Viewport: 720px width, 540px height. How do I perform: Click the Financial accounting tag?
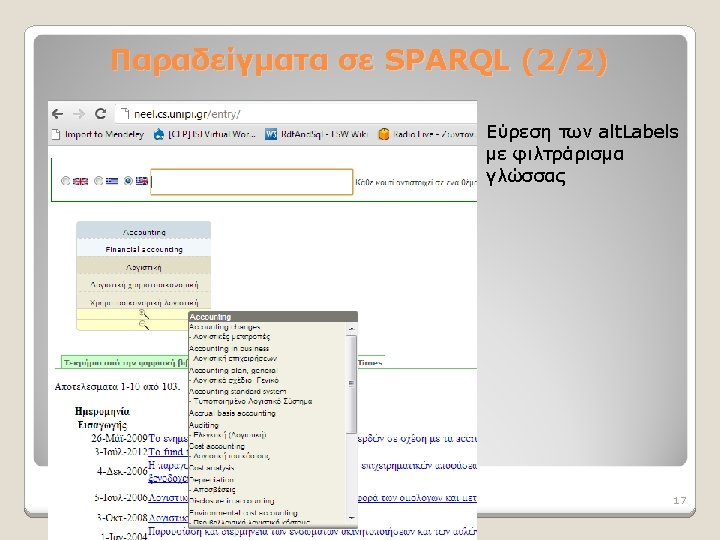click(x=144, y=249)
